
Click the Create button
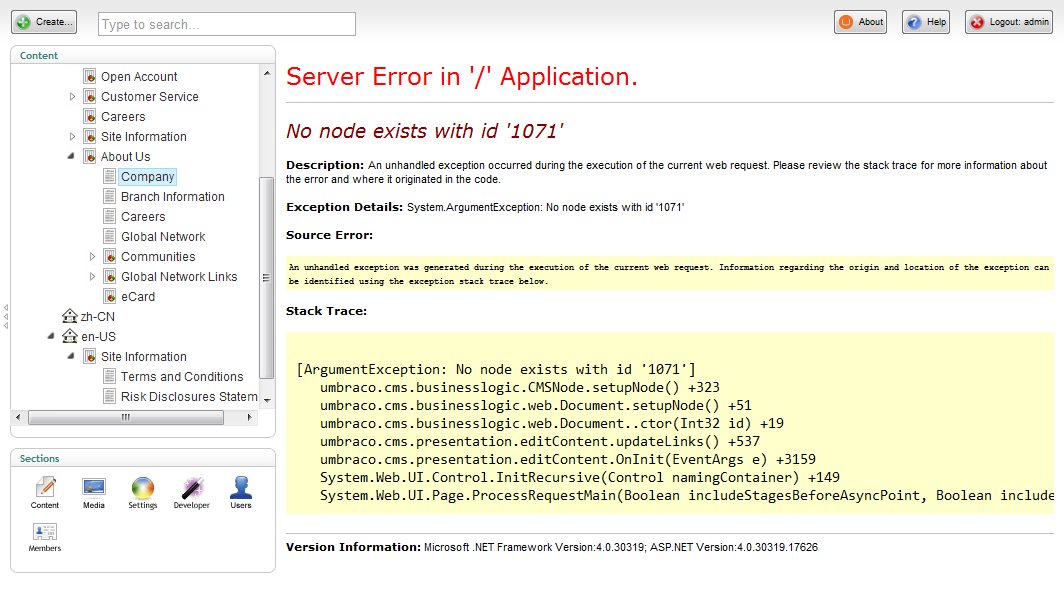pyautogui.click(x=44, y=22)
